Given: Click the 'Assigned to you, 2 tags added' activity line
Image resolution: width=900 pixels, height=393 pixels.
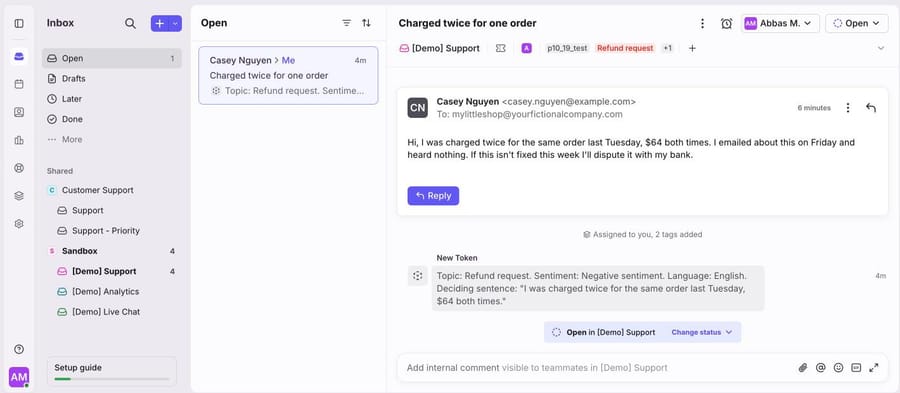Looking at the screenshot, I should pos(642,234).
